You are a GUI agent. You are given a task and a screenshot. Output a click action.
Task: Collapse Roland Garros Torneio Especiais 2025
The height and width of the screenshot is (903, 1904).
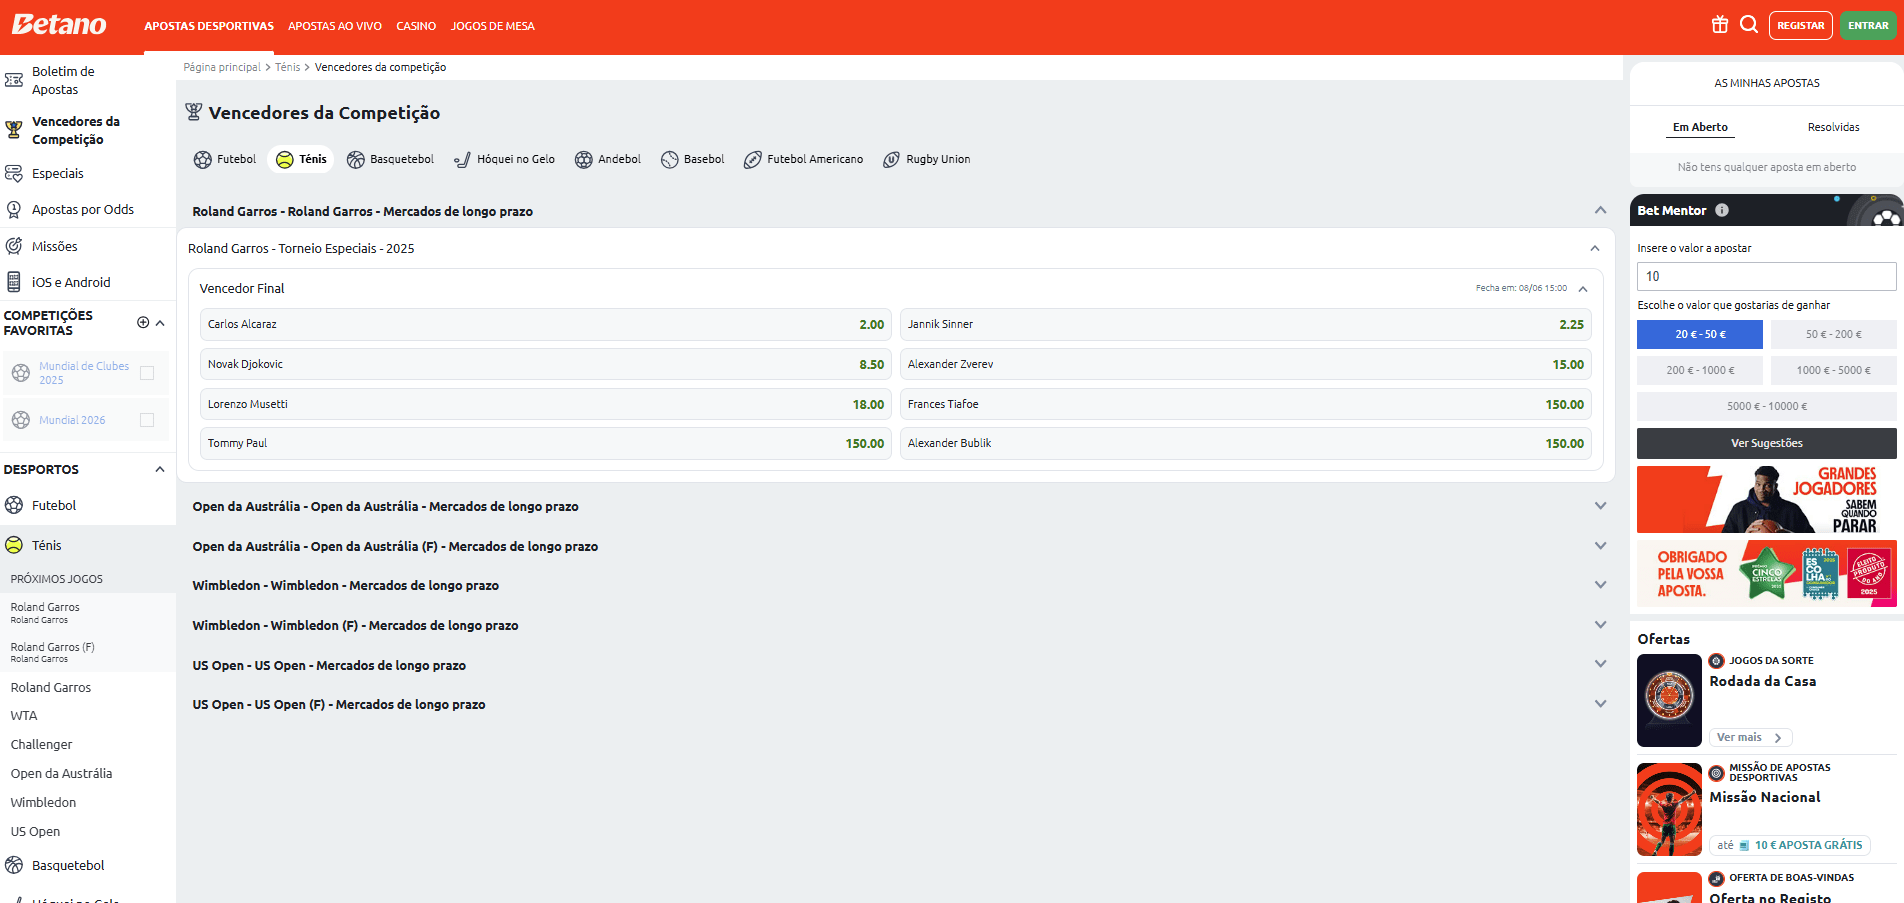coord(1595,248)
